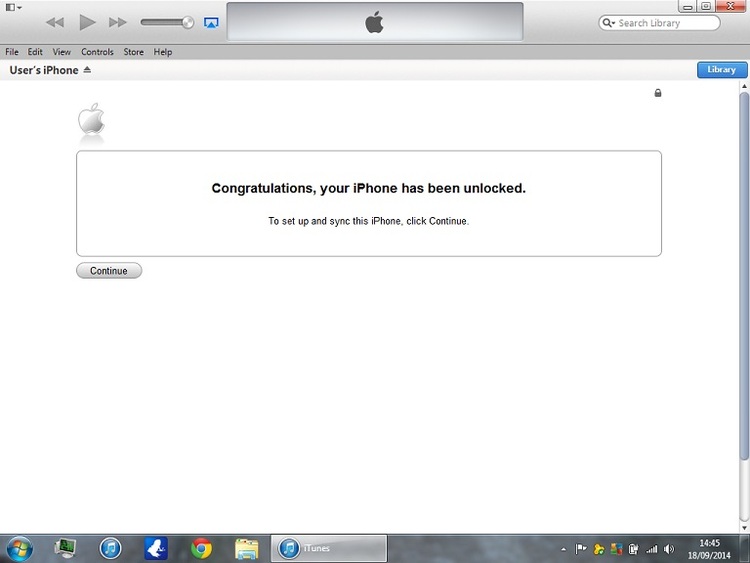
Task: Open the View menu
Action: click(x=62, y=52)
